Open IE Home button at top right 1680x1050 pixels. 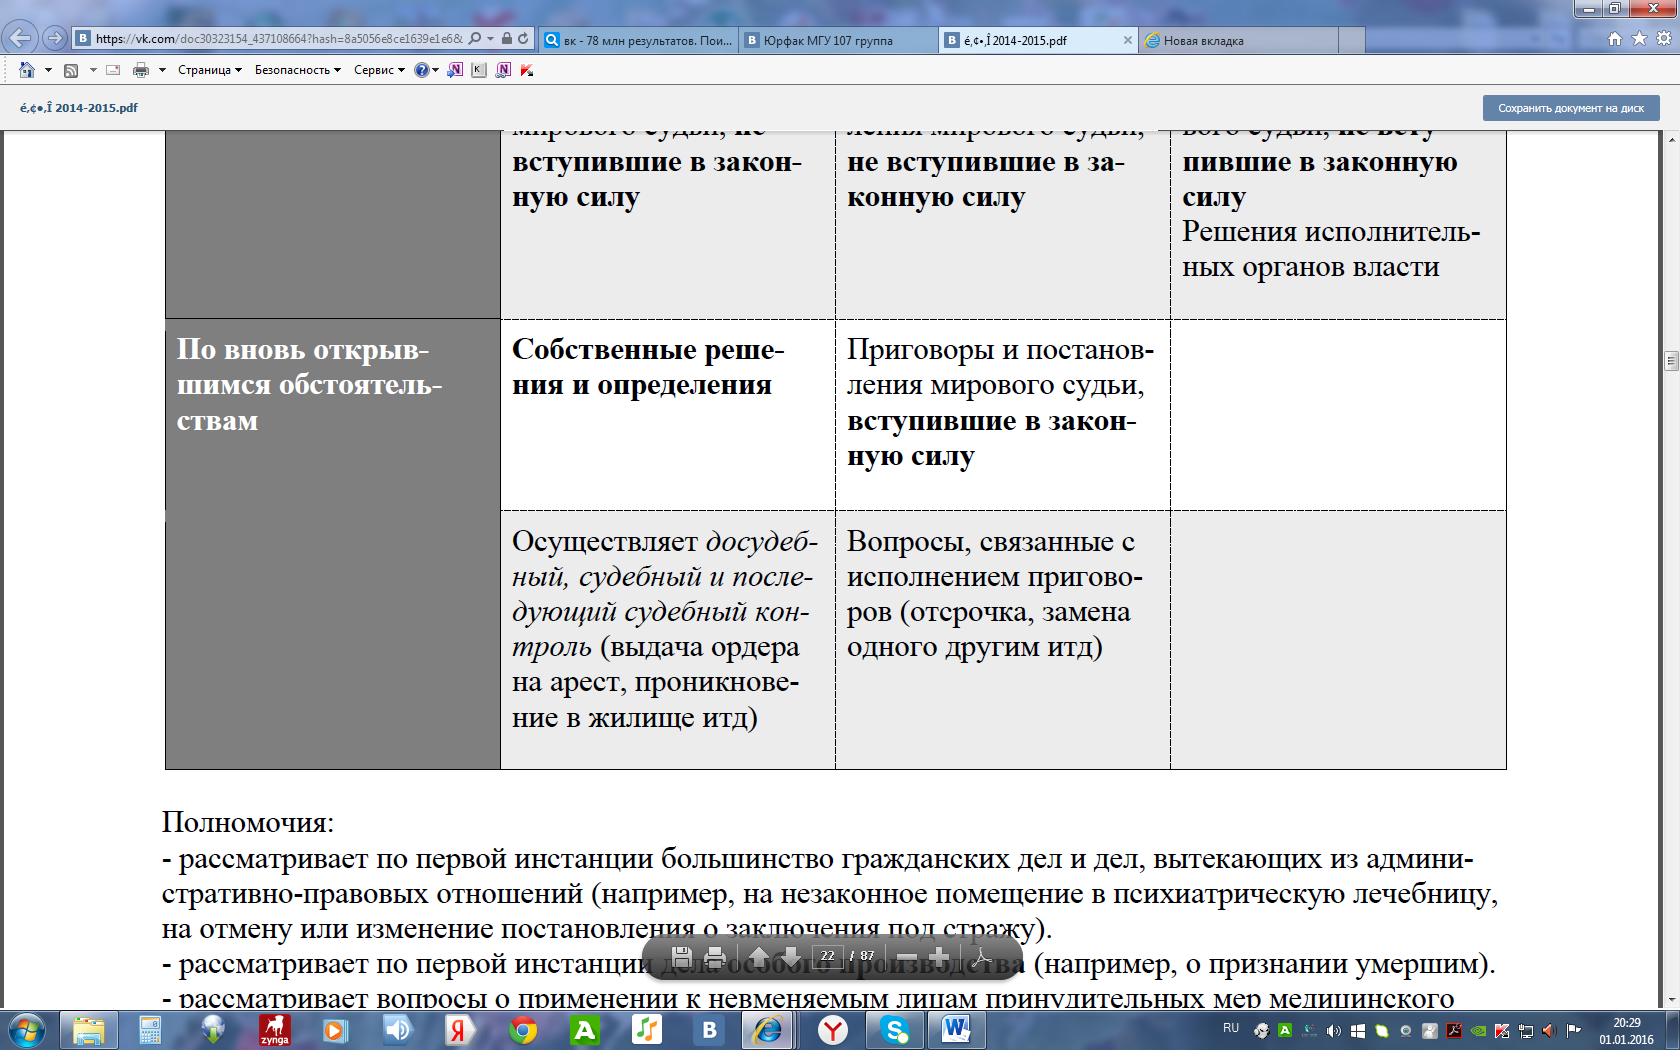coord(1615,39)
